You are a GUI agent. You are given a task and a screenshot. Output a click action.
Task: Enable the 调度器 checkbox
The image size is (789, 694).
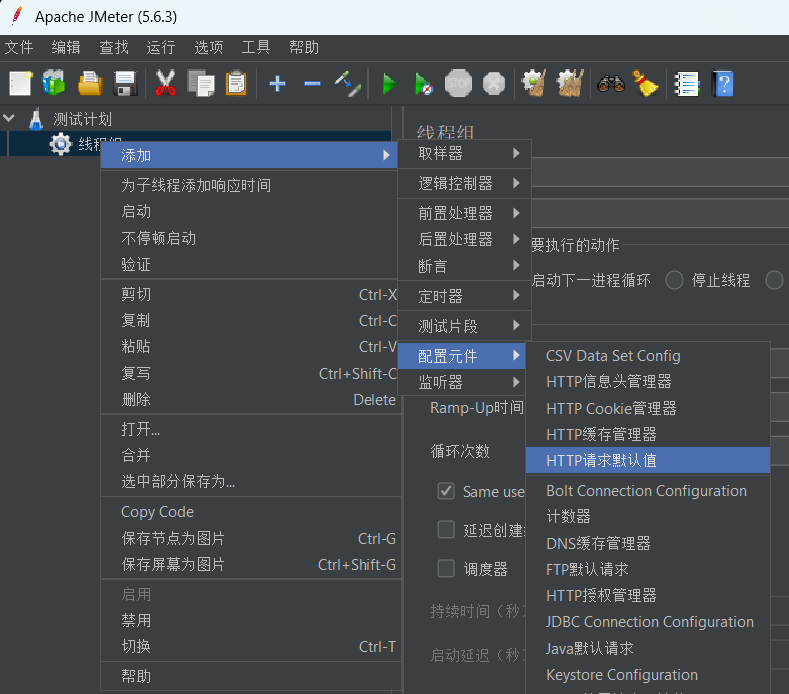click(446, 568)
